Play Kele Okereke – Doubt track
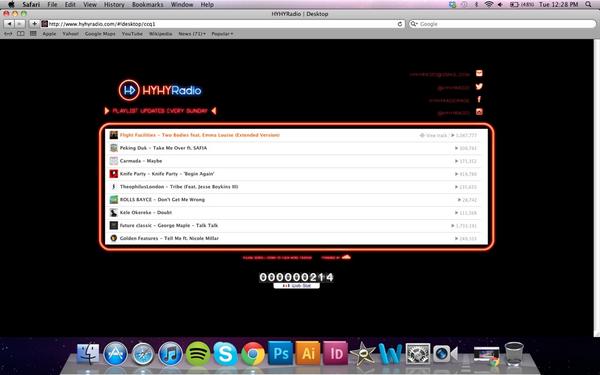Viewport: 600px width, 375px height. click(x=292, y=212)
